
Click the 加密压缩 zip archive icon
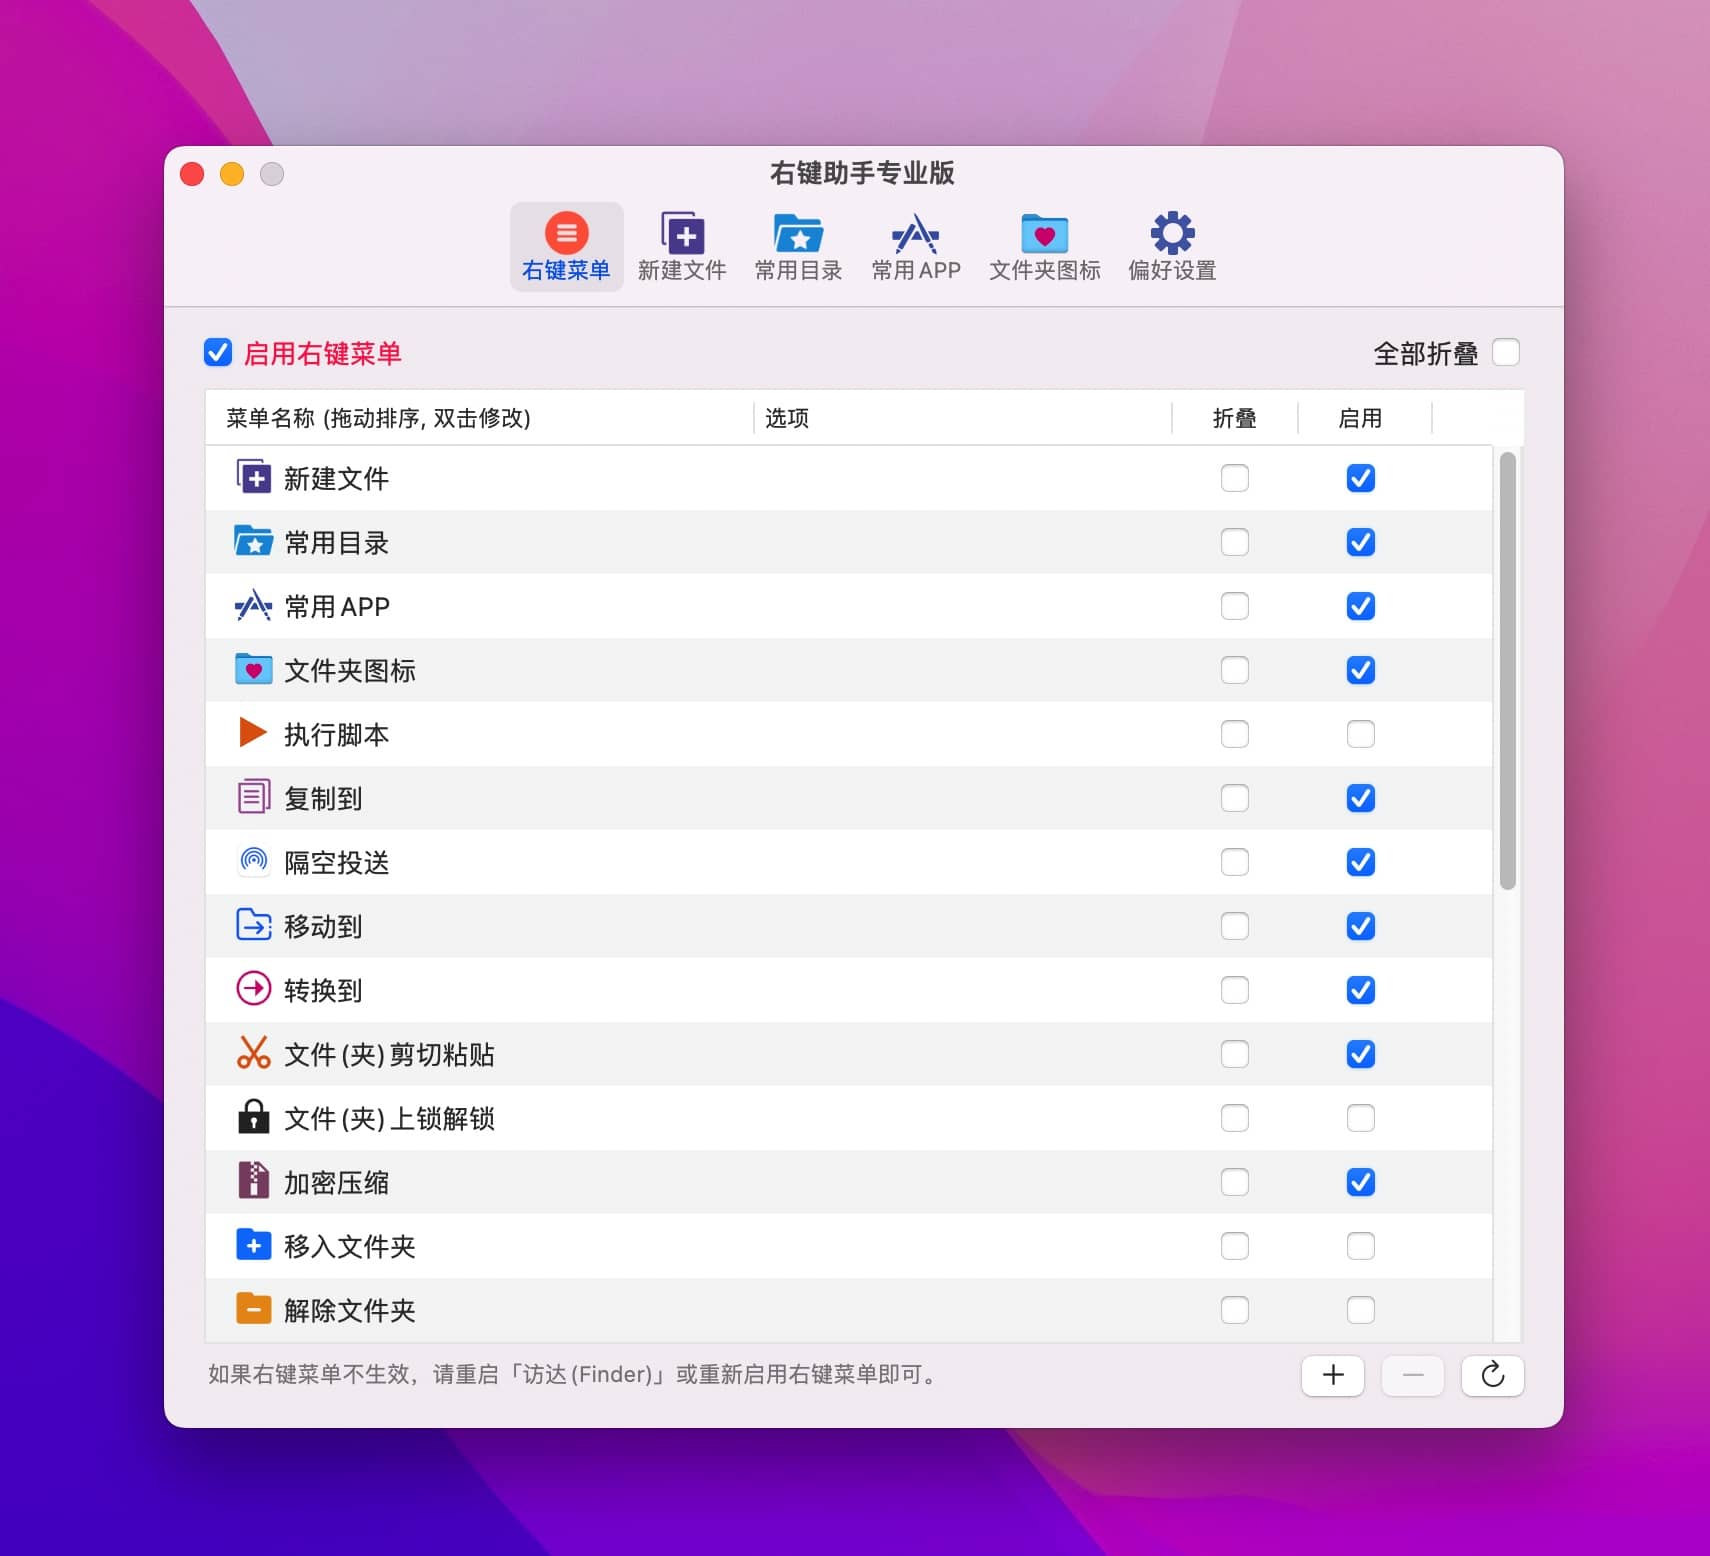pyautogui.click(x=253, y=1180)
